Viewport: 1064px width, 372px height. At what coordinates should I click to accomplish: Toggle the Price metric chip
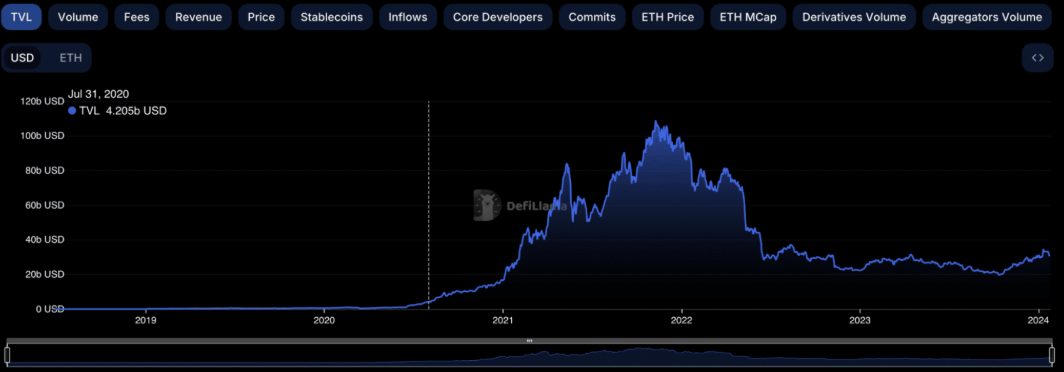coord(261,17)
